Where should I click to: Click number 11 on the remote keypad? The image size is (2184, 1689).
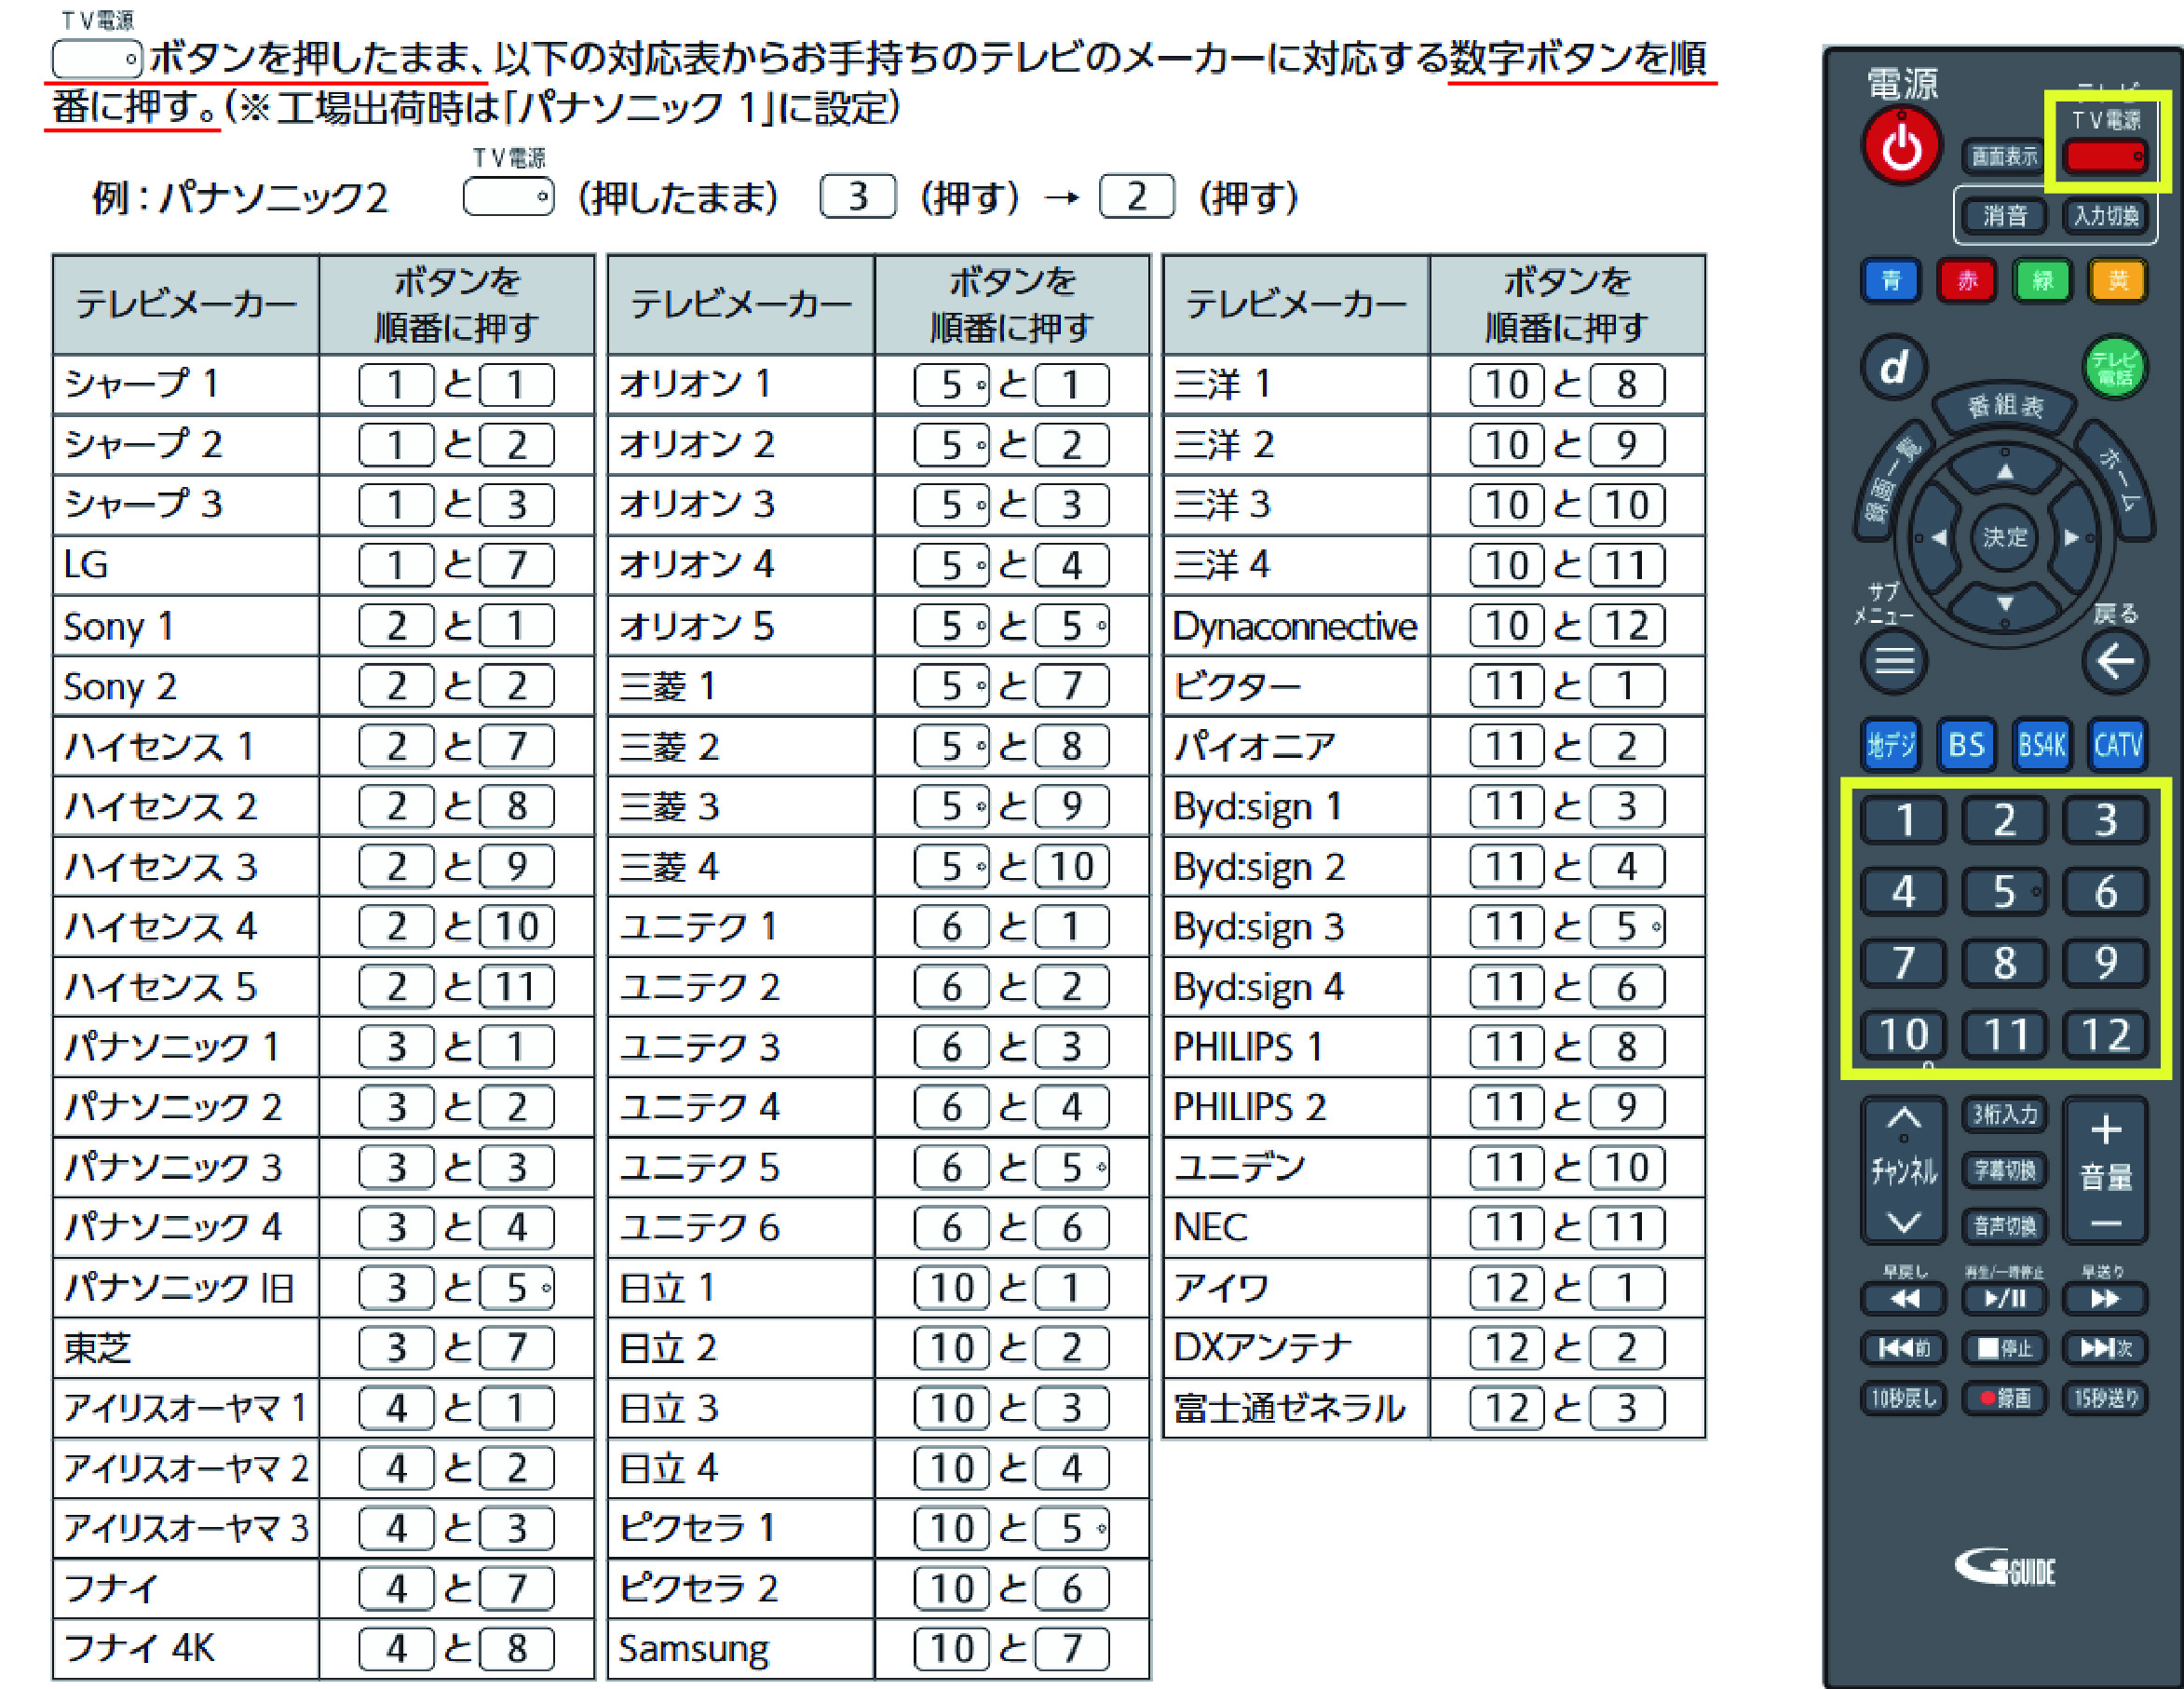[2004, 1034]
